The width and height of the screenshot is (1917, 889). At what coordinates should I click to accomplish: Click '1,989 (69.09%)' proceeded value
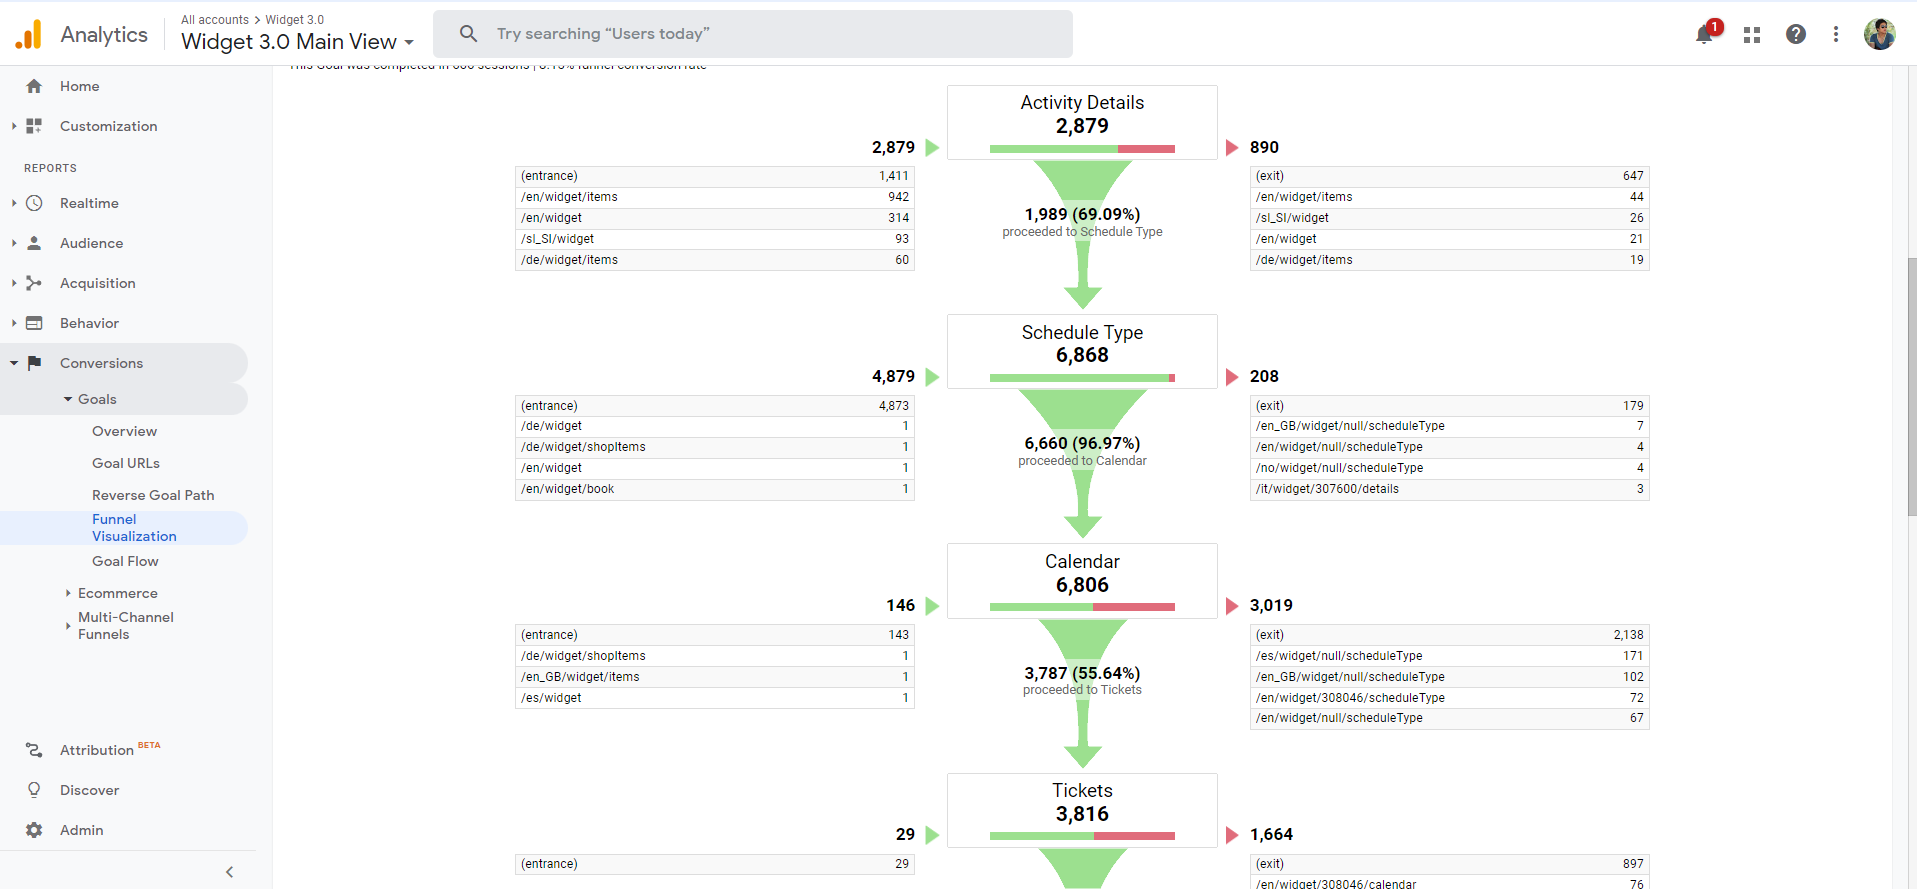coord(1082,214)
